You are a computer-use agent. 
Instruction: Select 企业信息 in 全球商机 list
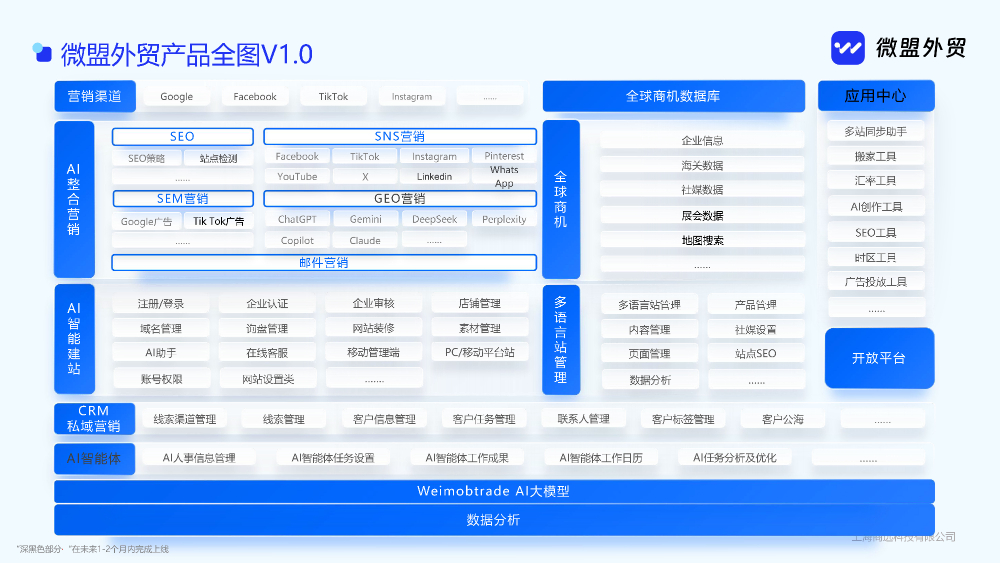coord(702,140)
